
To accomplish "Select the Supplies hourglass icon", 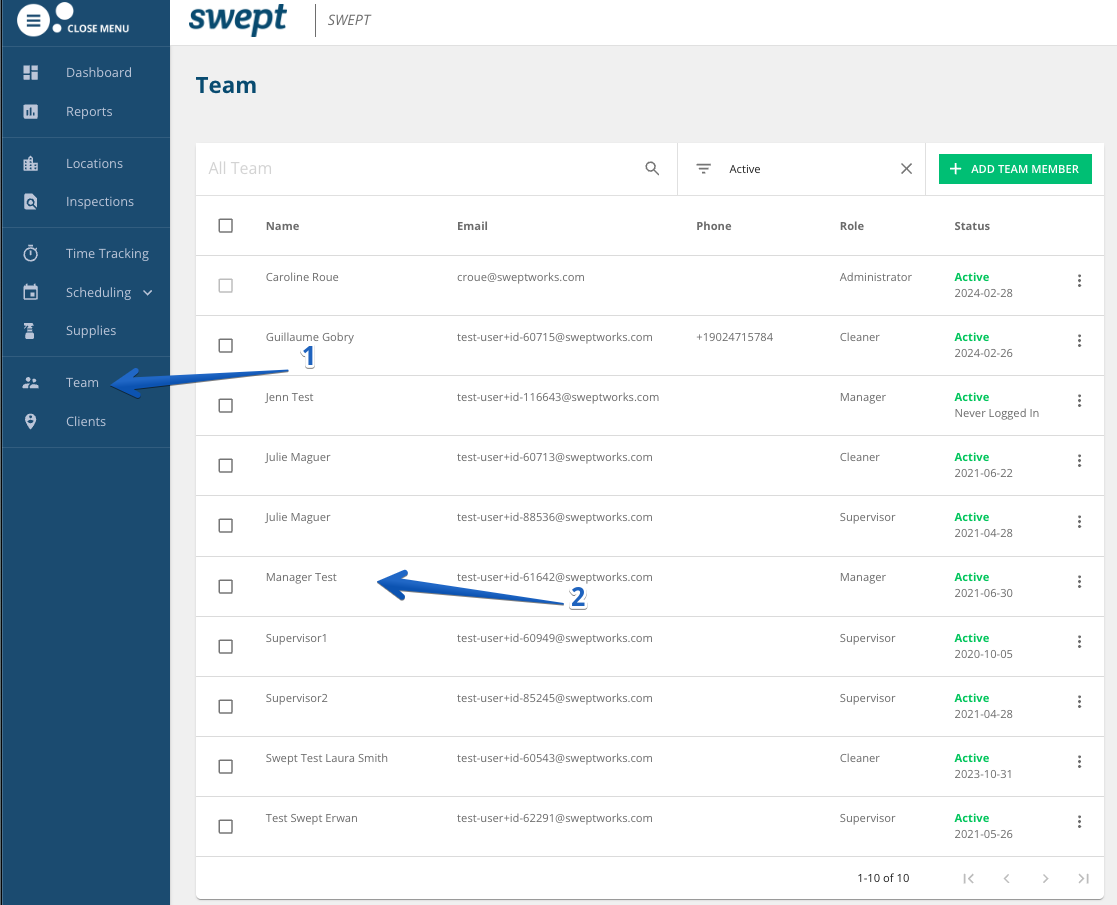I will (30, 330).
